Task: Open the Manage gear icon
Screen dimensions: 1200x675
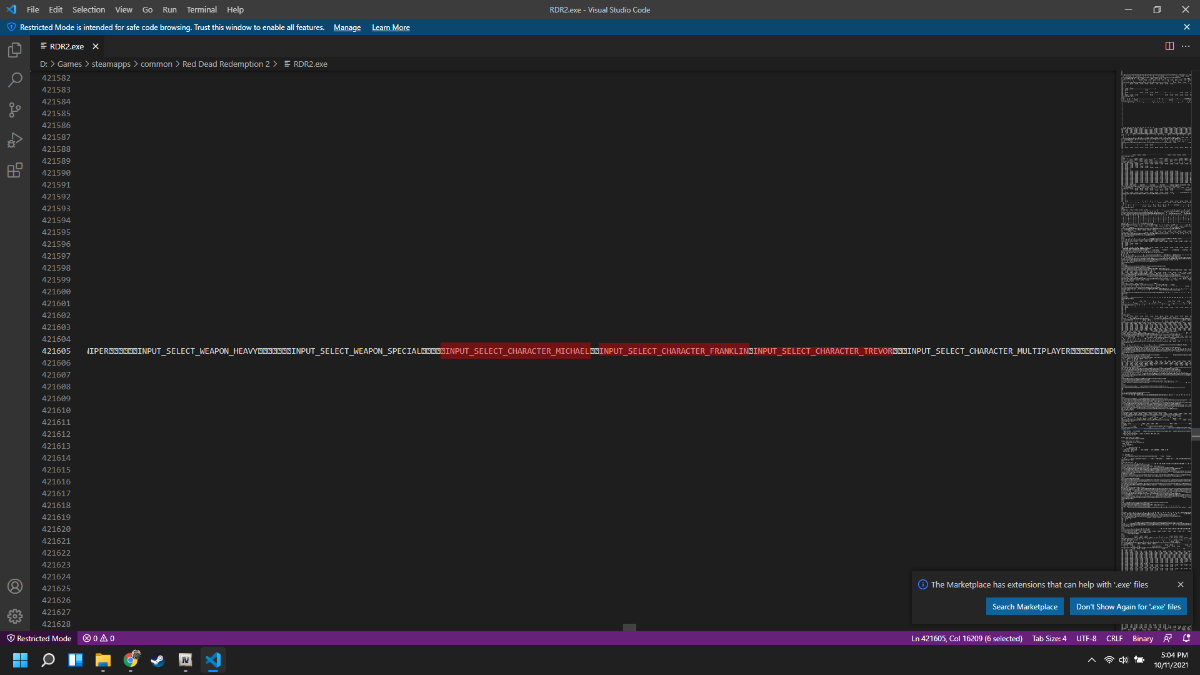Action: (15, 616)
